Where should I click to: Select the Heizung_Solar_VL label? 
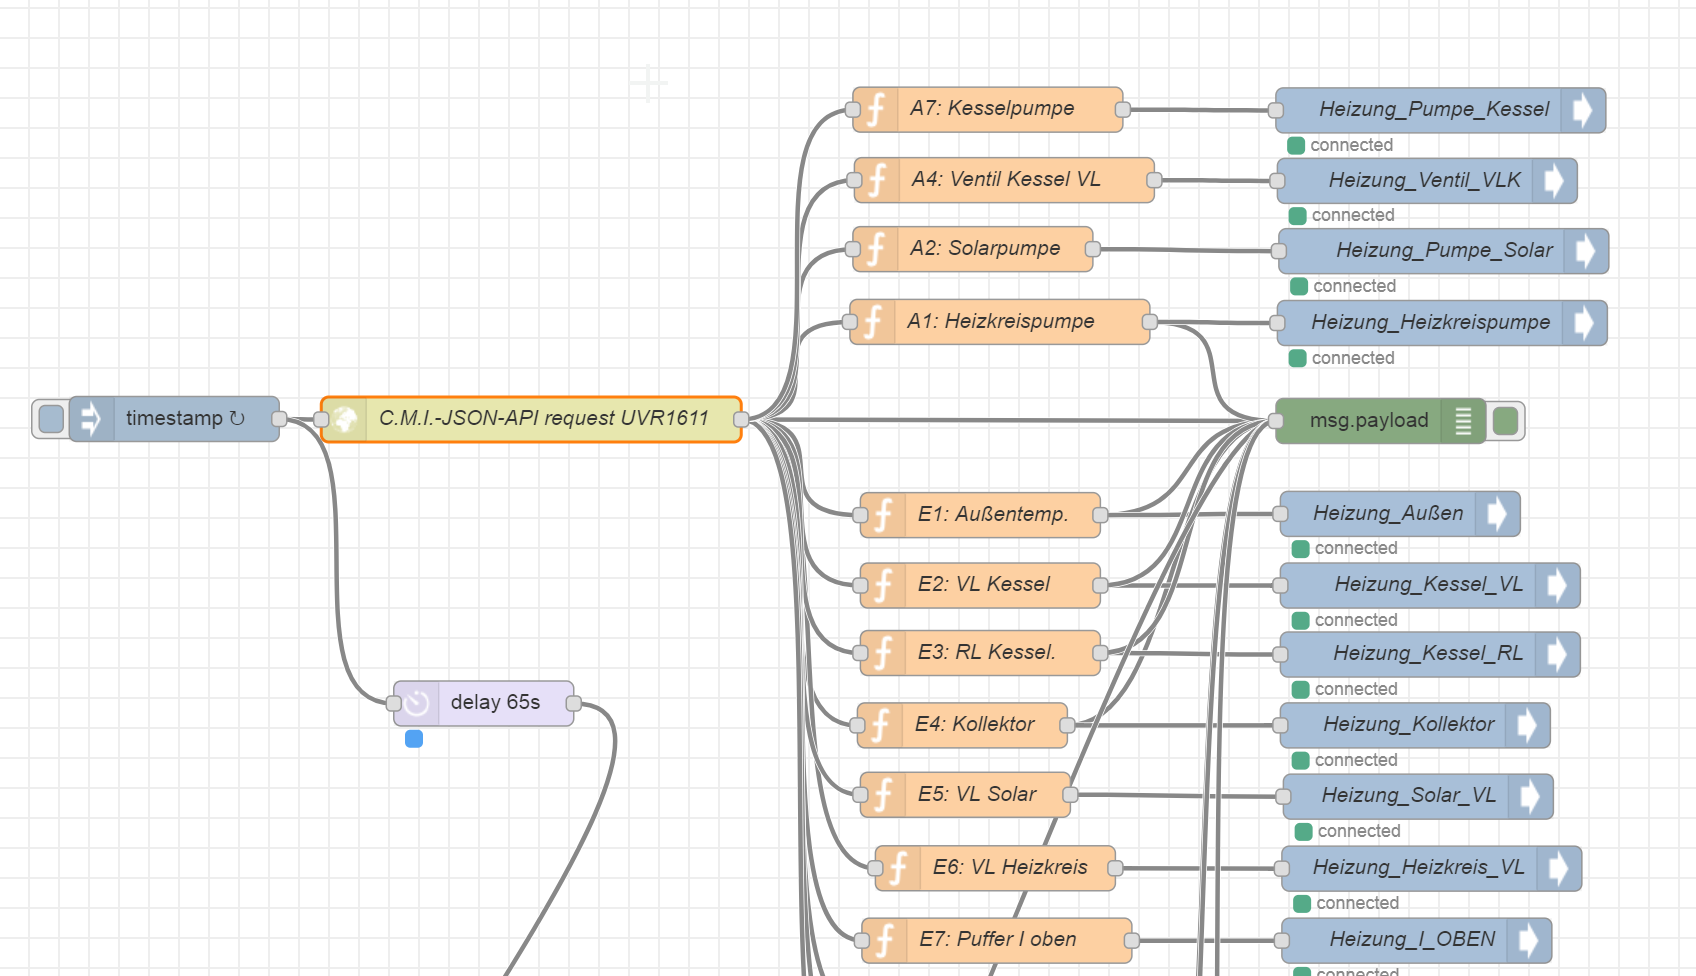(x=1408, y=795)
